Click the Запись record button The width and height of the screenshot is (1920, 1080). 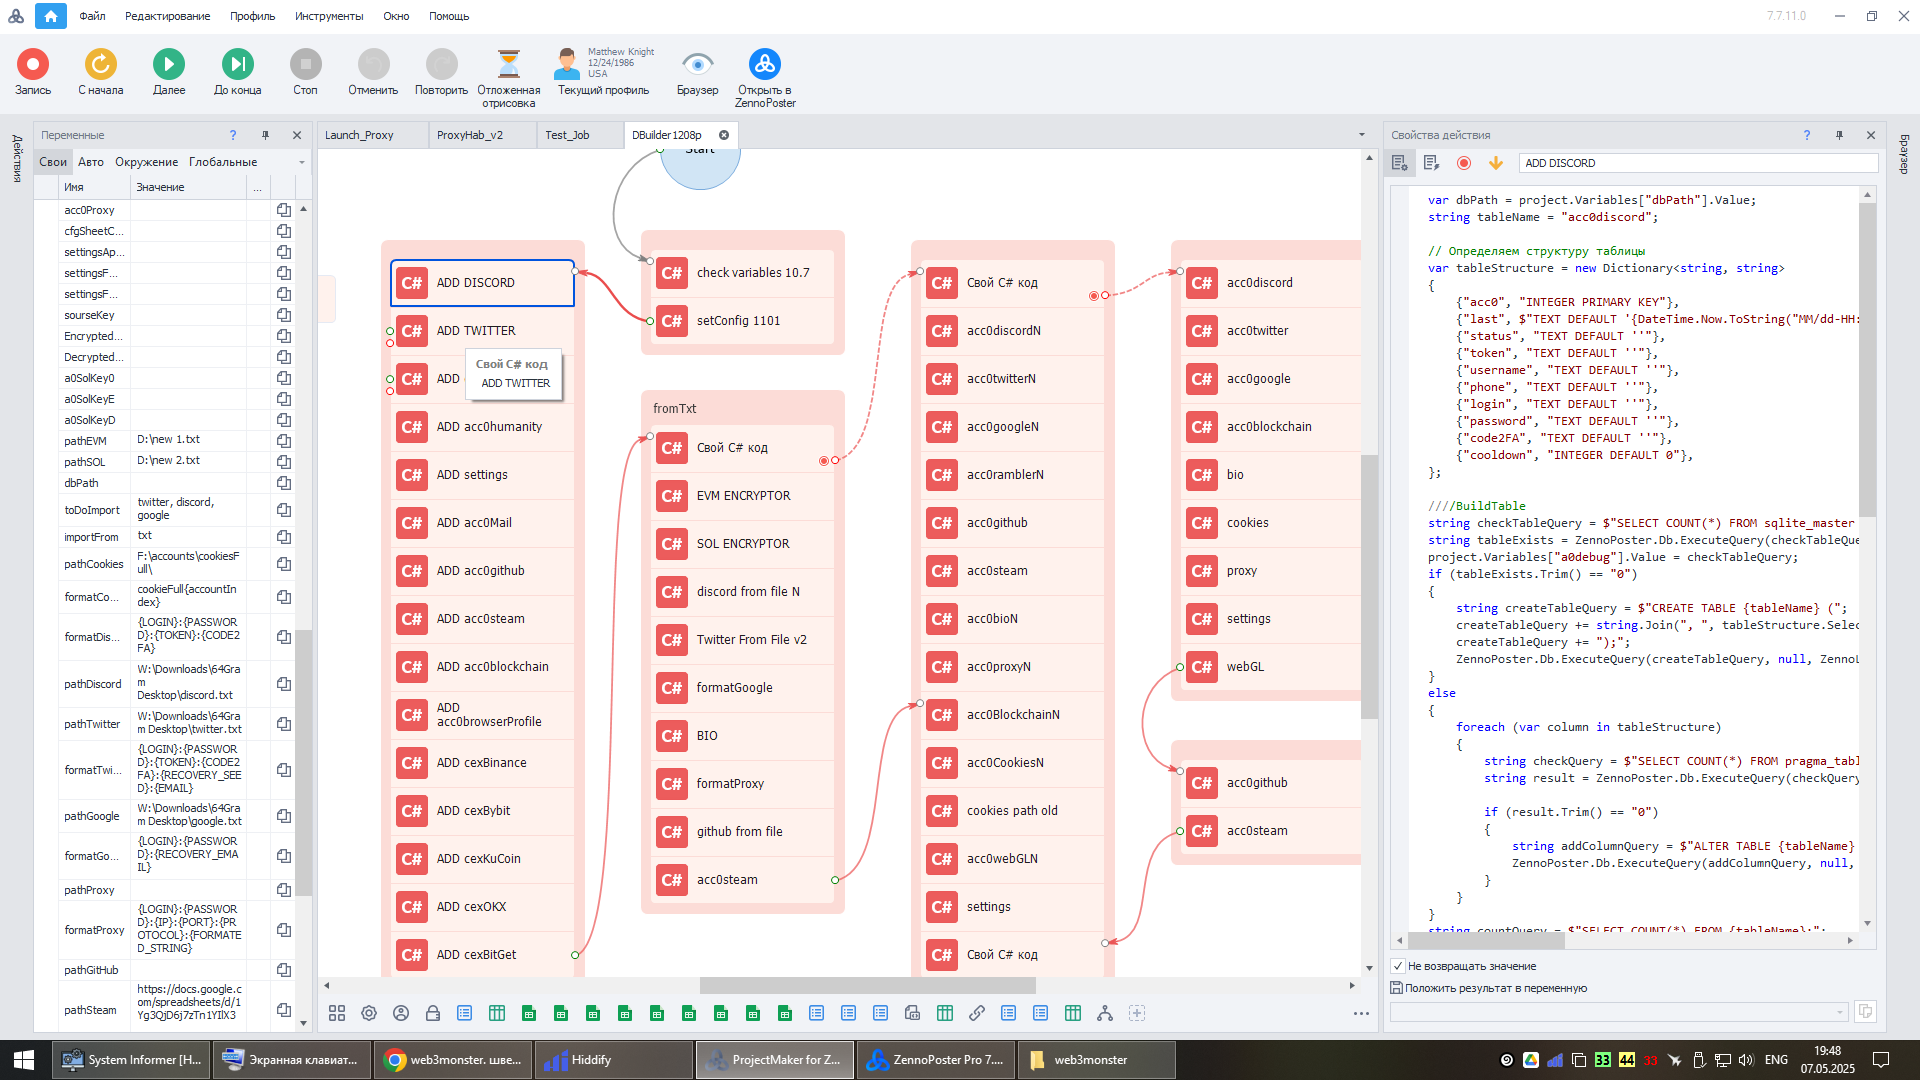33,65
